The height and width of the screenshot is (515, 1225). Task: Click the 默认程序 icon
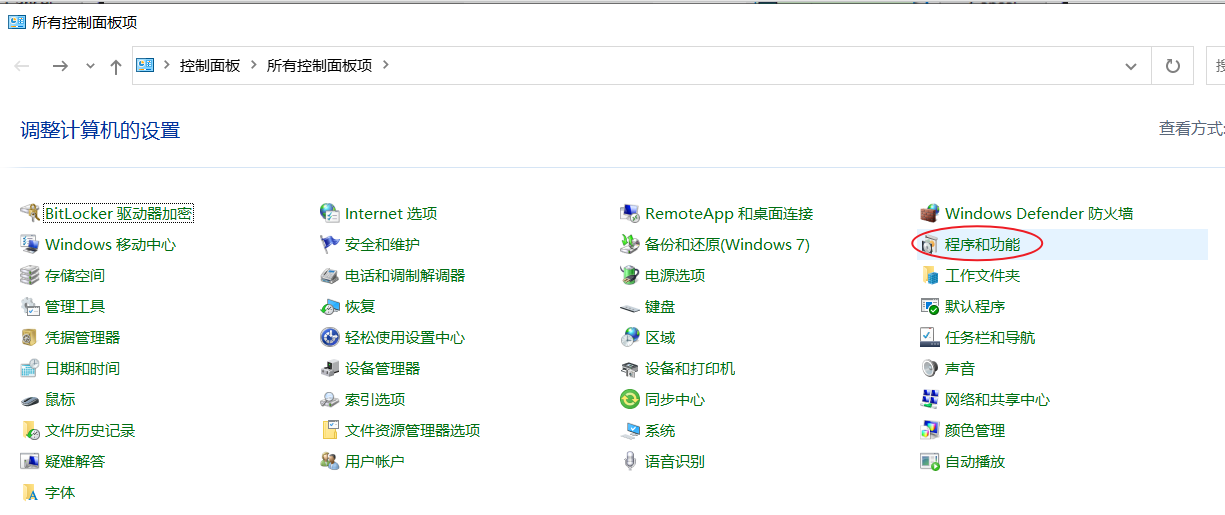(929, 306)
